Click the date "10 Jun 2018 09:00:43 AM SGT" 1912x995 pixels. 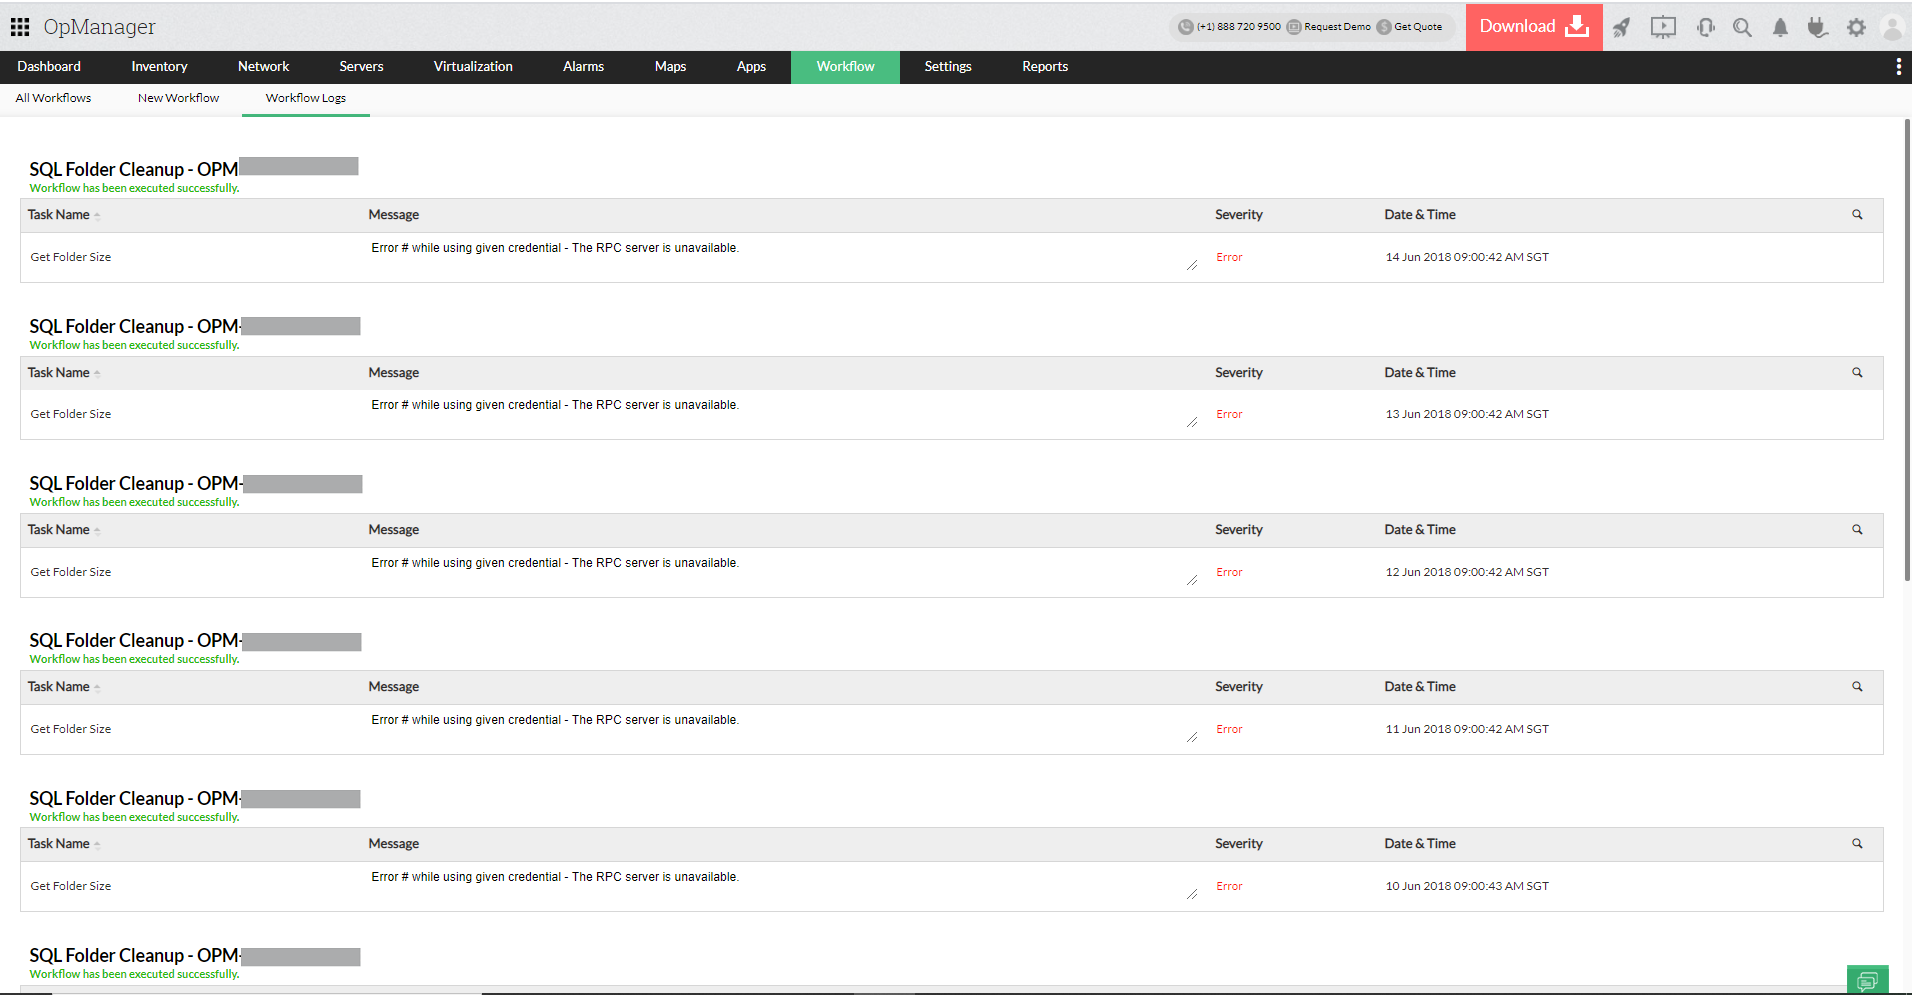tap(1466, 886)
